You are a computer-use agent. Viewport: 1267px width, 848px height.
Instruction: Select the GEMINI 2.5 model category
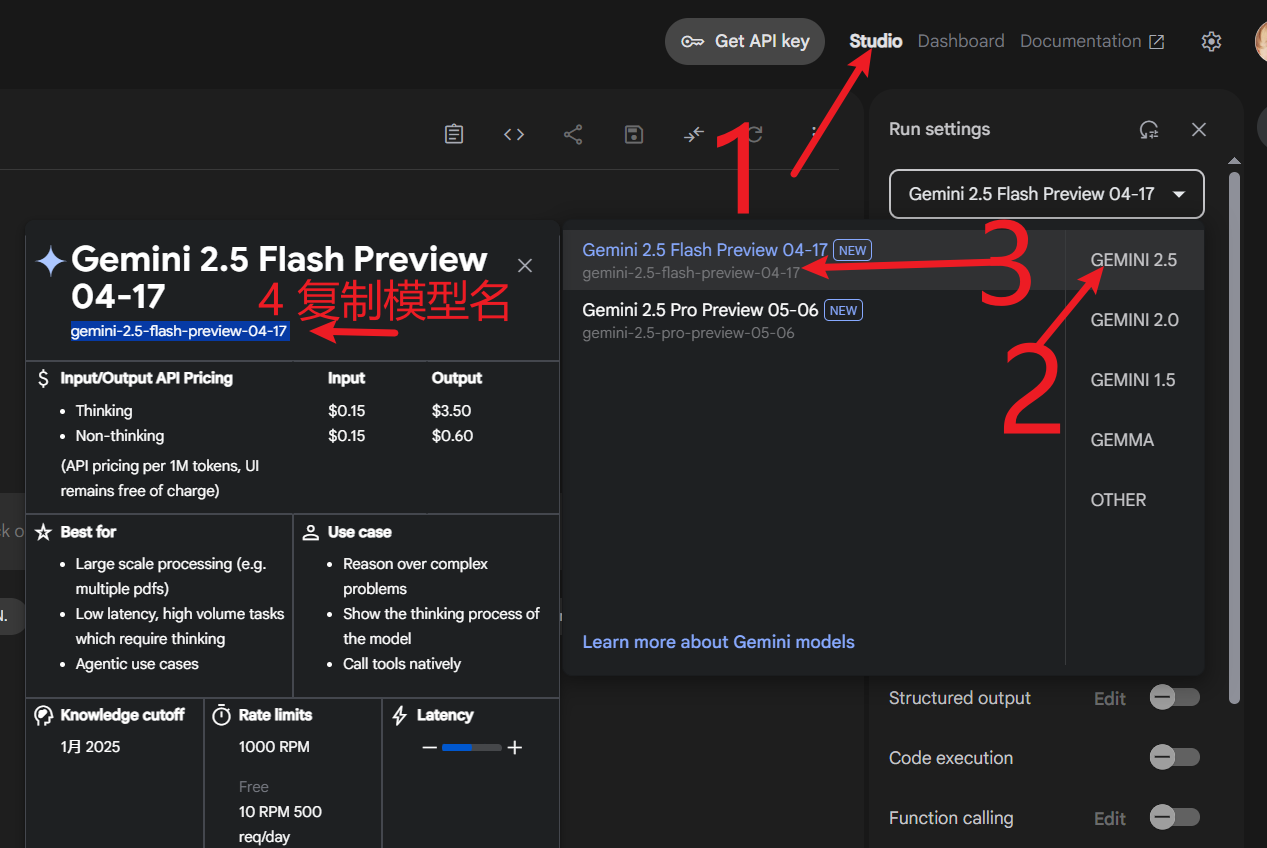pos(1134,260)
